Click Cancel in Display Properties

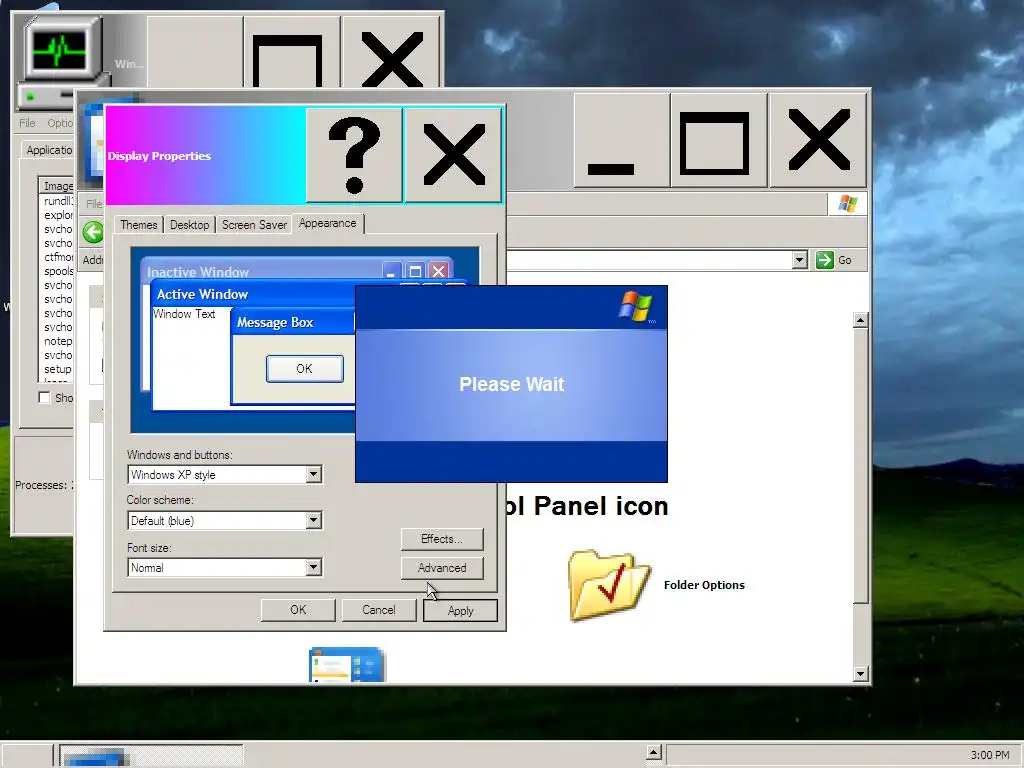(x=379, y=610)
